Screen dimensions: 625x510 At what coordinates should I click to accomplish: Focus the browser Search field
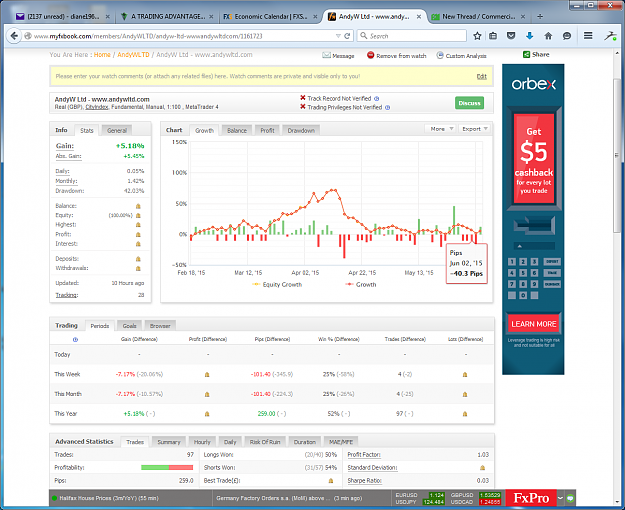coord(412,36)
